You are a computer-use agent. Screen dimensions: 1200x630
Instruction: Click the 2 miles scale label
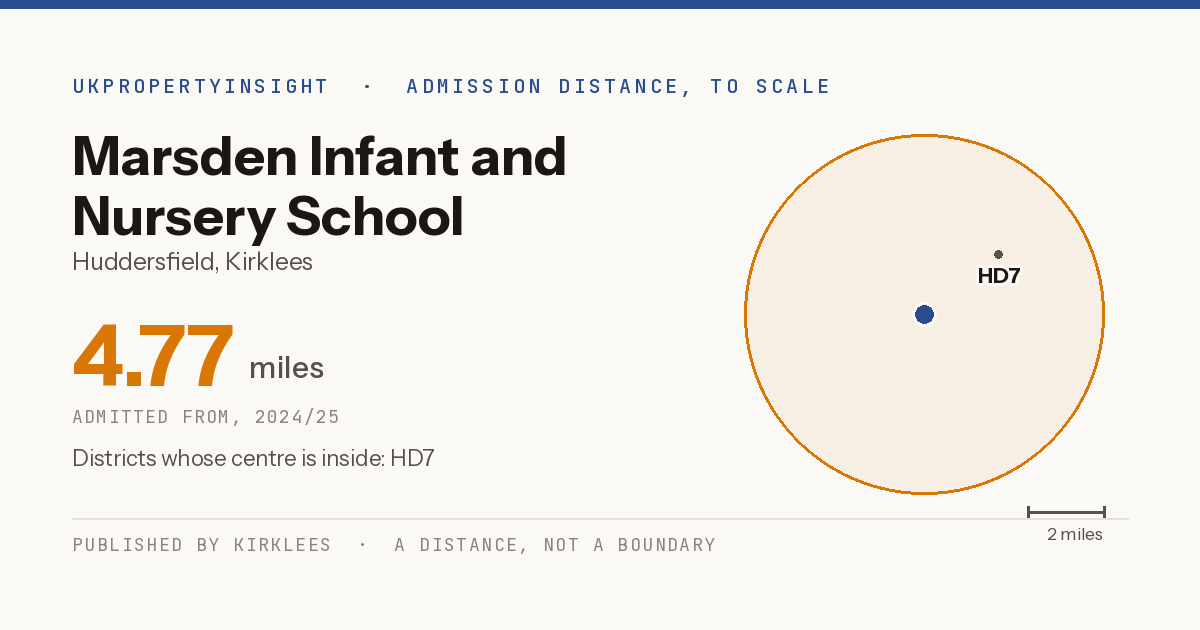[x=1075, y=535]
